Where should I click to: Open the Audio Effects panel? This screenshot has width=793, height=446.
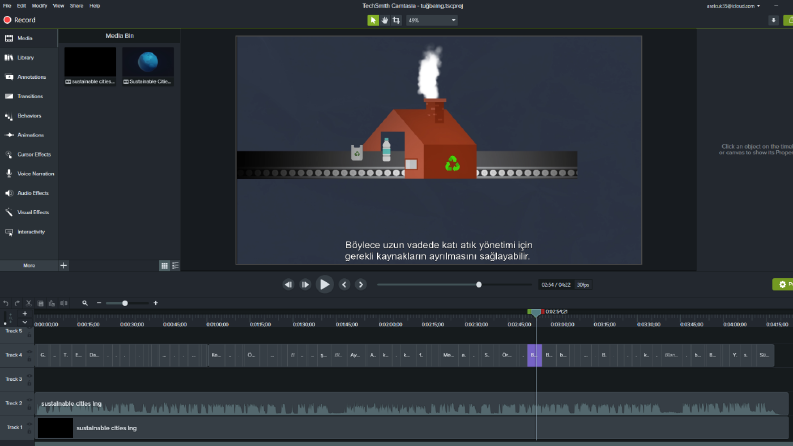(33, 193)
